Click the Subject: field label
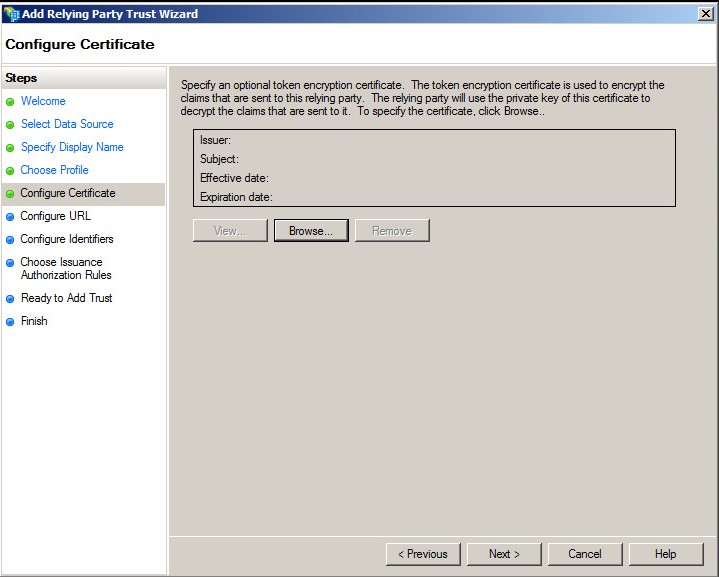This screenshot has width=719, height=577. [x=219, y=159]
